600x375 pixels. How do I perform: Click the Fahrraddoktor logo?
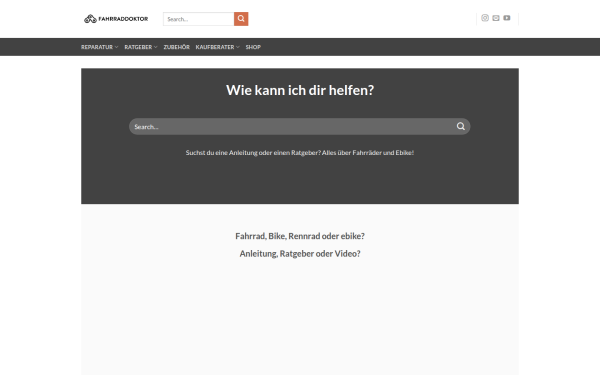[116, 18]
